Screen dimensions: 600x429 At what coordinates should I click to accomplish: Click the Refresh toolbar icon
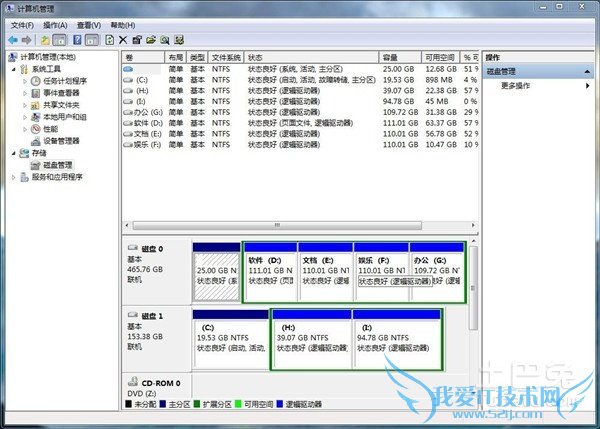109,40
